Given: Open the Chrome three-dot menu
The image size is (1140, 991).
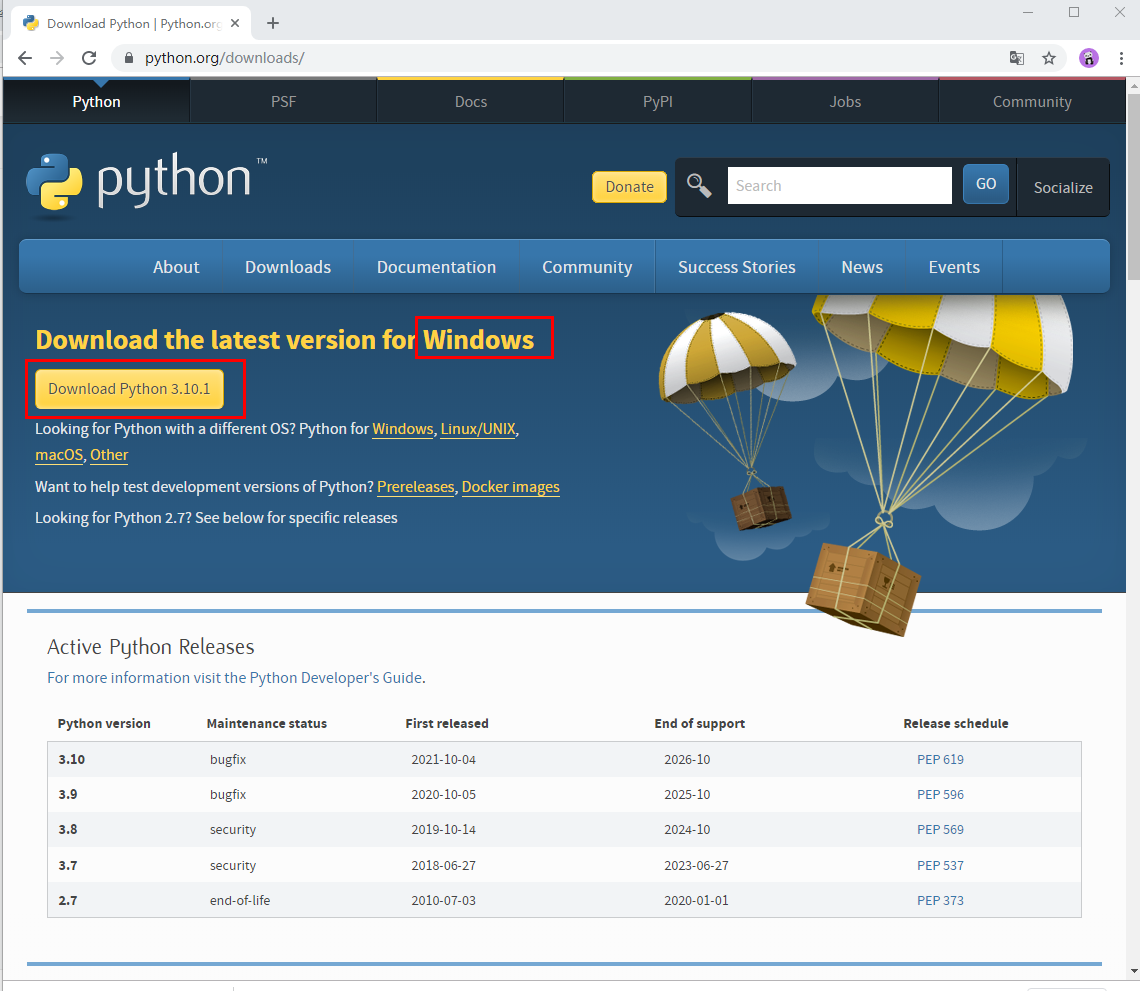Looking at the screenshot, I should click(1121, 58).
